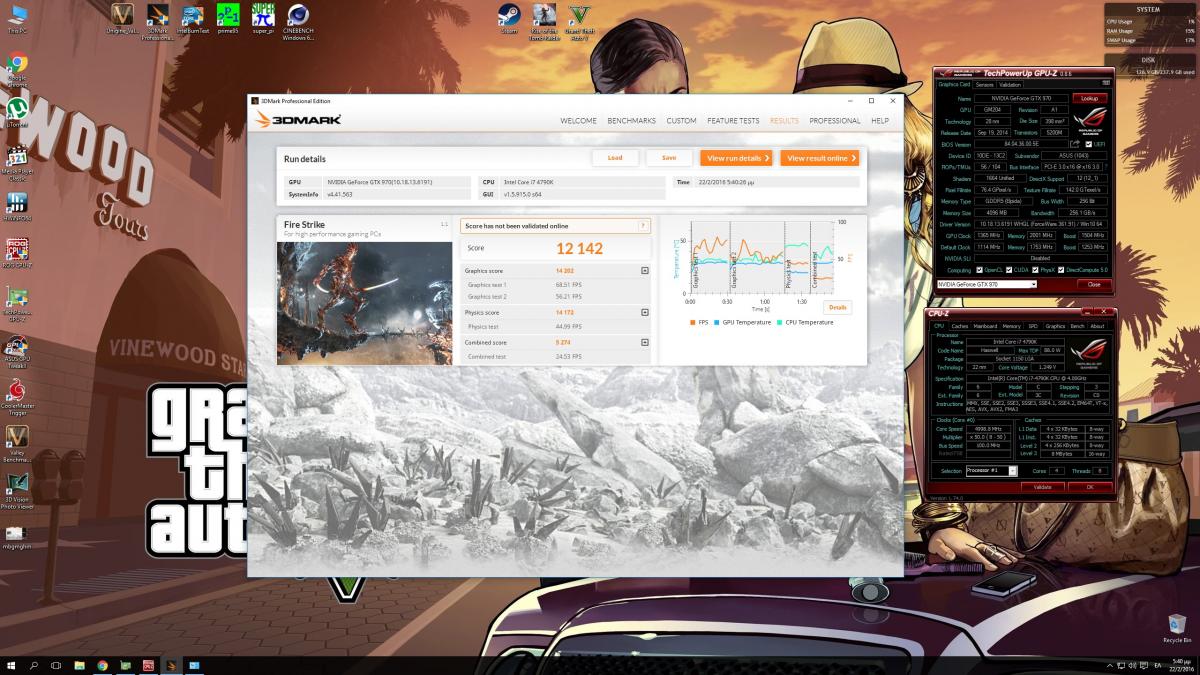Viewport: 1200px width, 675px height.
Task: Open CUSTOM tab in 3DMark
Action: point(681,121)
